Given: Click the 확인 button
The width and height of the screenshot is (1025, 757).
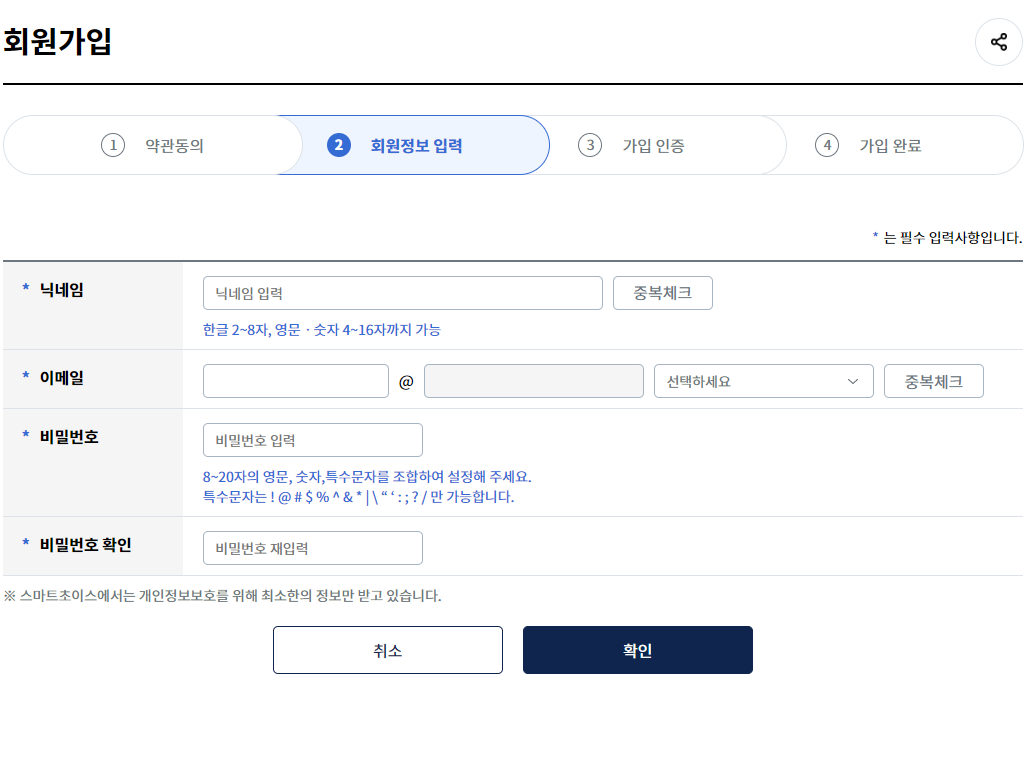Looking at the screenshot, I should point(637,650).
